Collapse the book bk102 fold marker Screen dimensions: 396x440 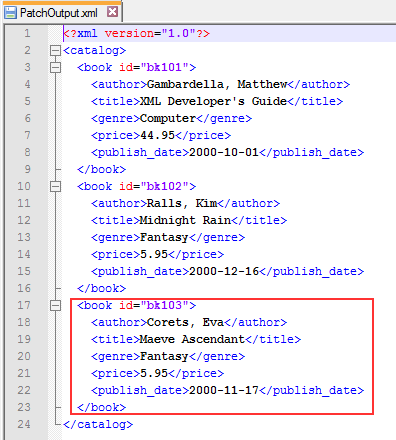[55, 187]
